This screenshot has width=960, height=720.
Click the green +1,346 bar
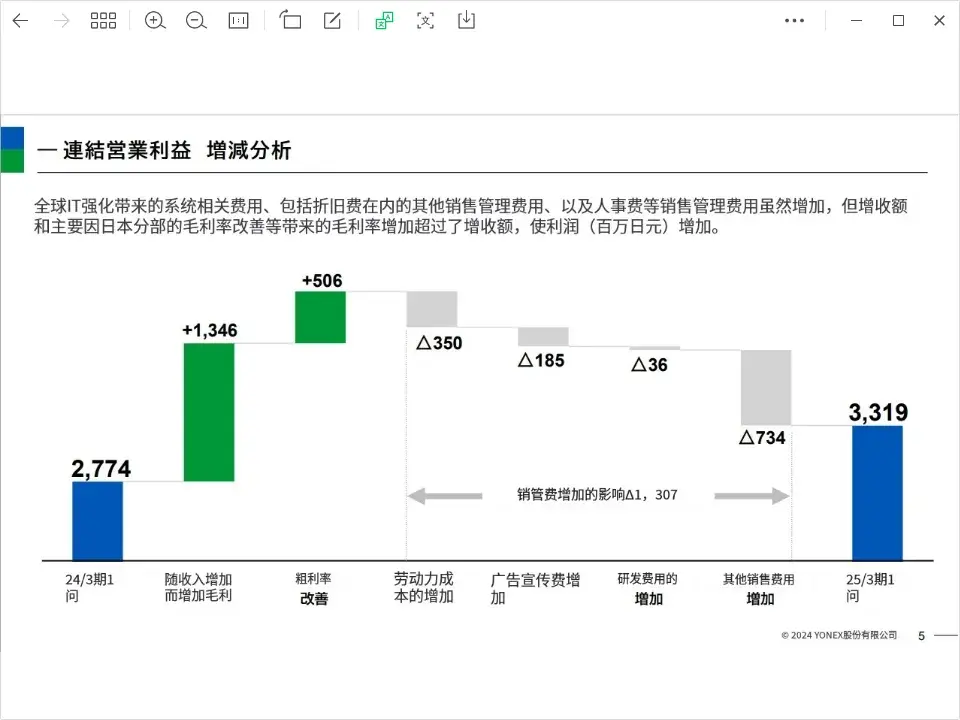[x=209, y=412]
